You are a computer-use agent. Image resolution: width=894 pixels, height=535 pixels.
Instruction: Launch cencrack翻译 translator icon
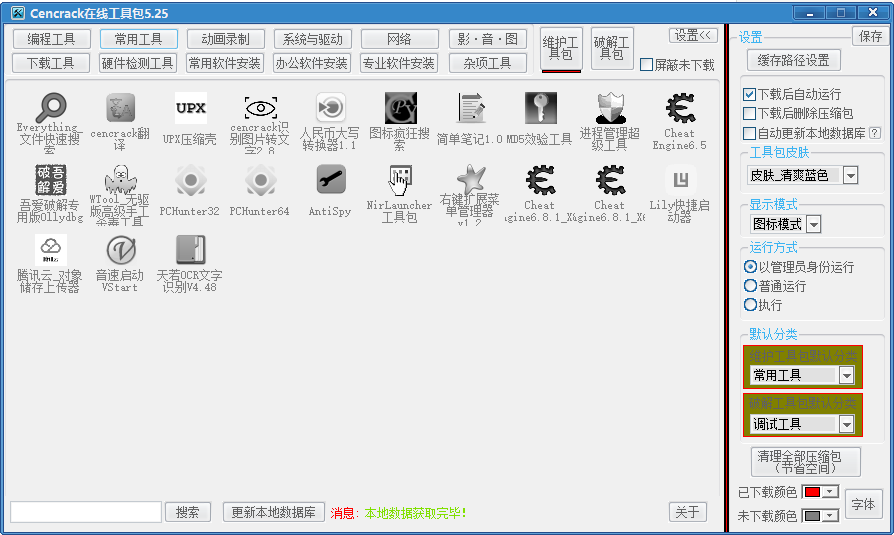pos(120,108)
